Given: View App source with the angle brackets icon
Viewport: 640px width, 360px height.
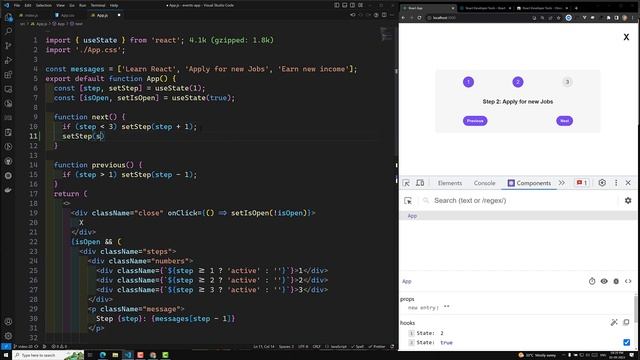Looking at the screenshot, I should (x=628, y=281).
